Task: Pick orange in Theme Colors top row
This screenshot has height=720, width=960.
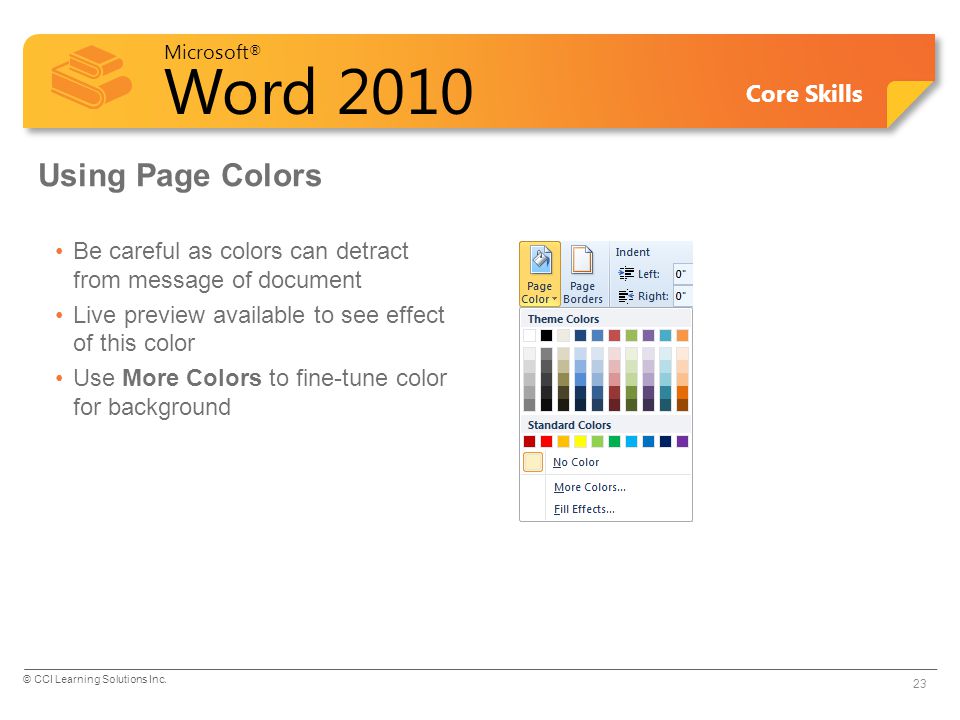Action: coord(682,336)
